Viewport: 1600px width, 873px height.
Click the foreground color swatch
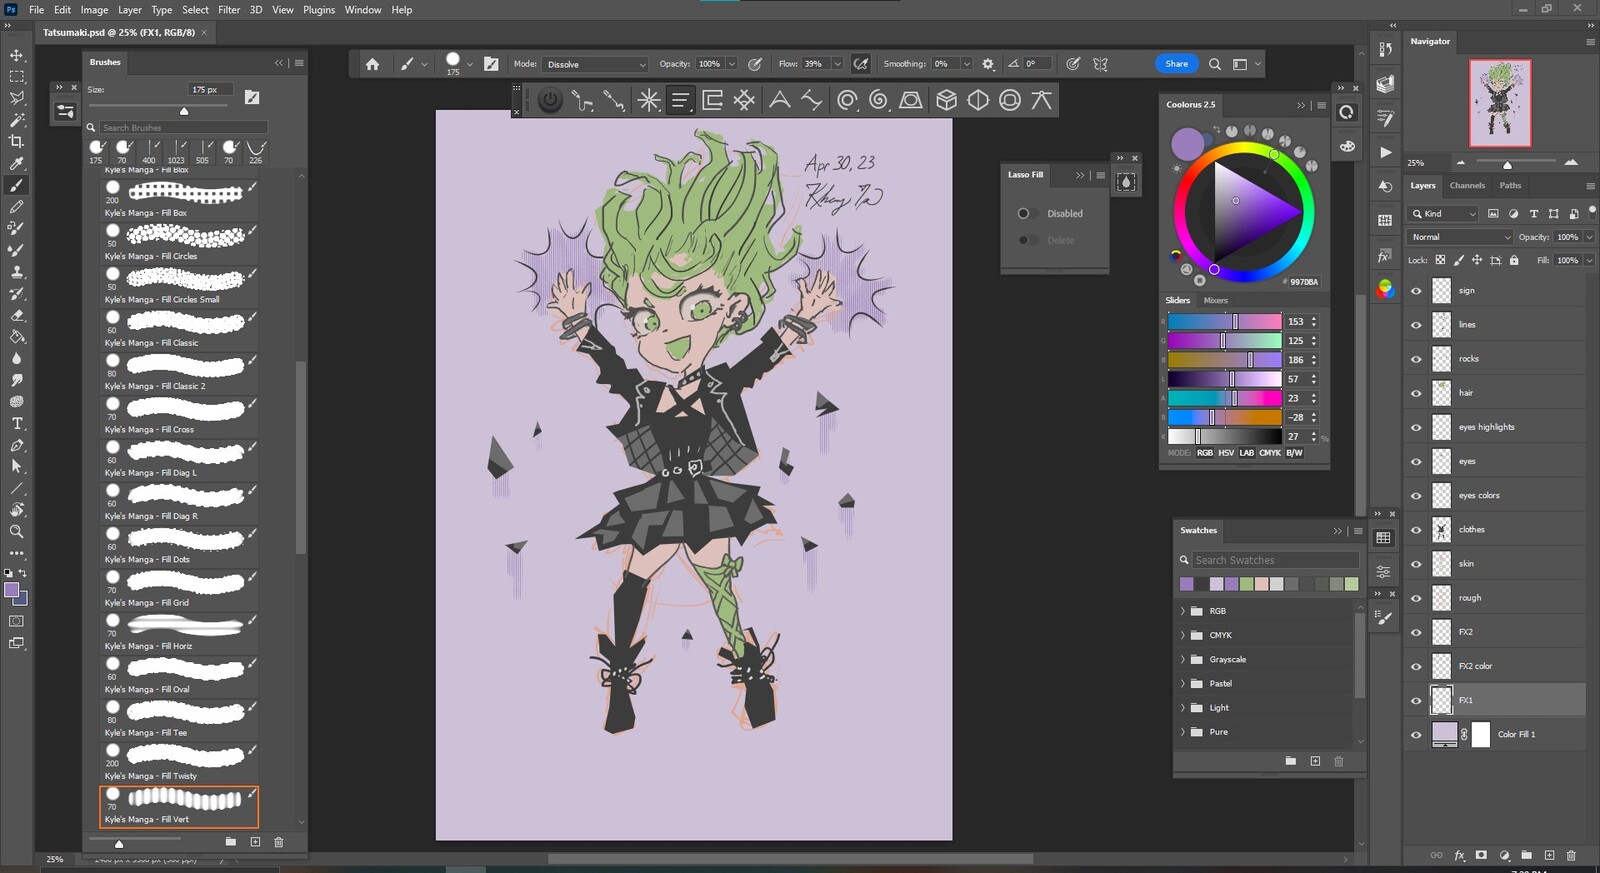click(x=12, y=590)
